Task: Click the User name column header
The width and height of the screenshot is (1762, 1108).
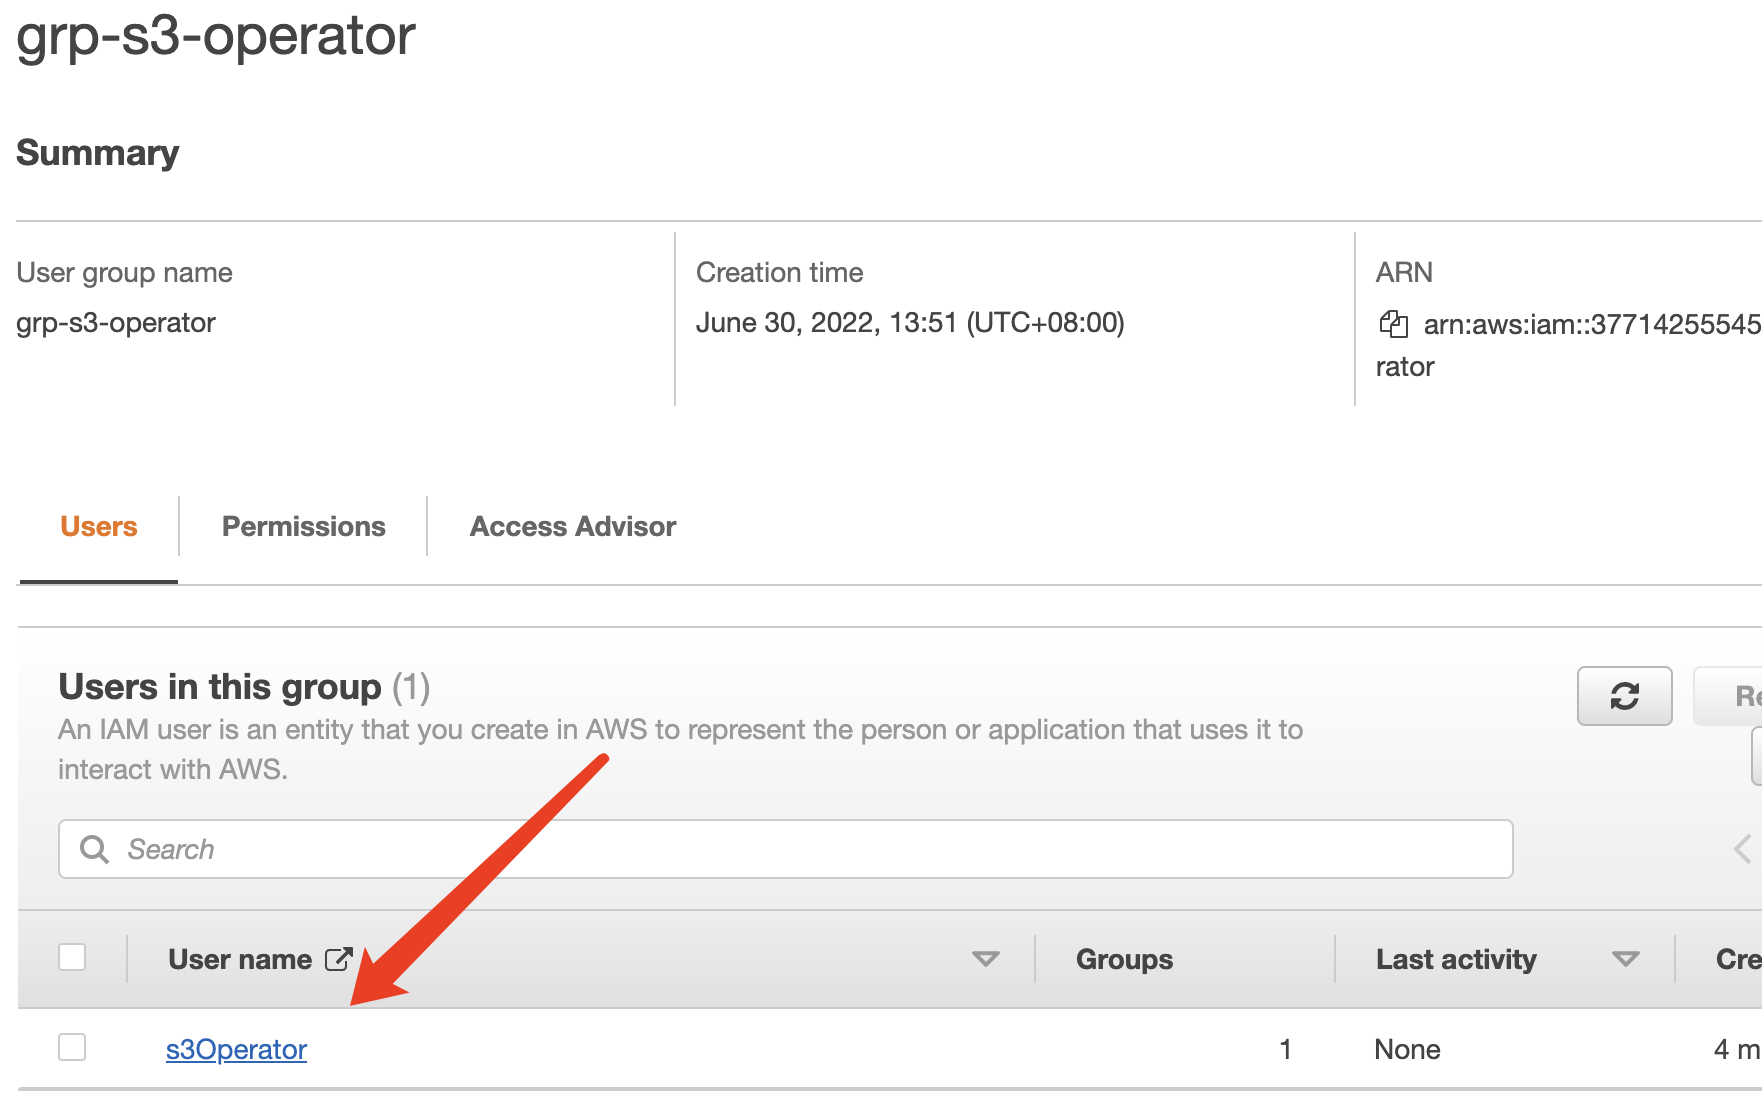Action: click(x=240, y=959)
